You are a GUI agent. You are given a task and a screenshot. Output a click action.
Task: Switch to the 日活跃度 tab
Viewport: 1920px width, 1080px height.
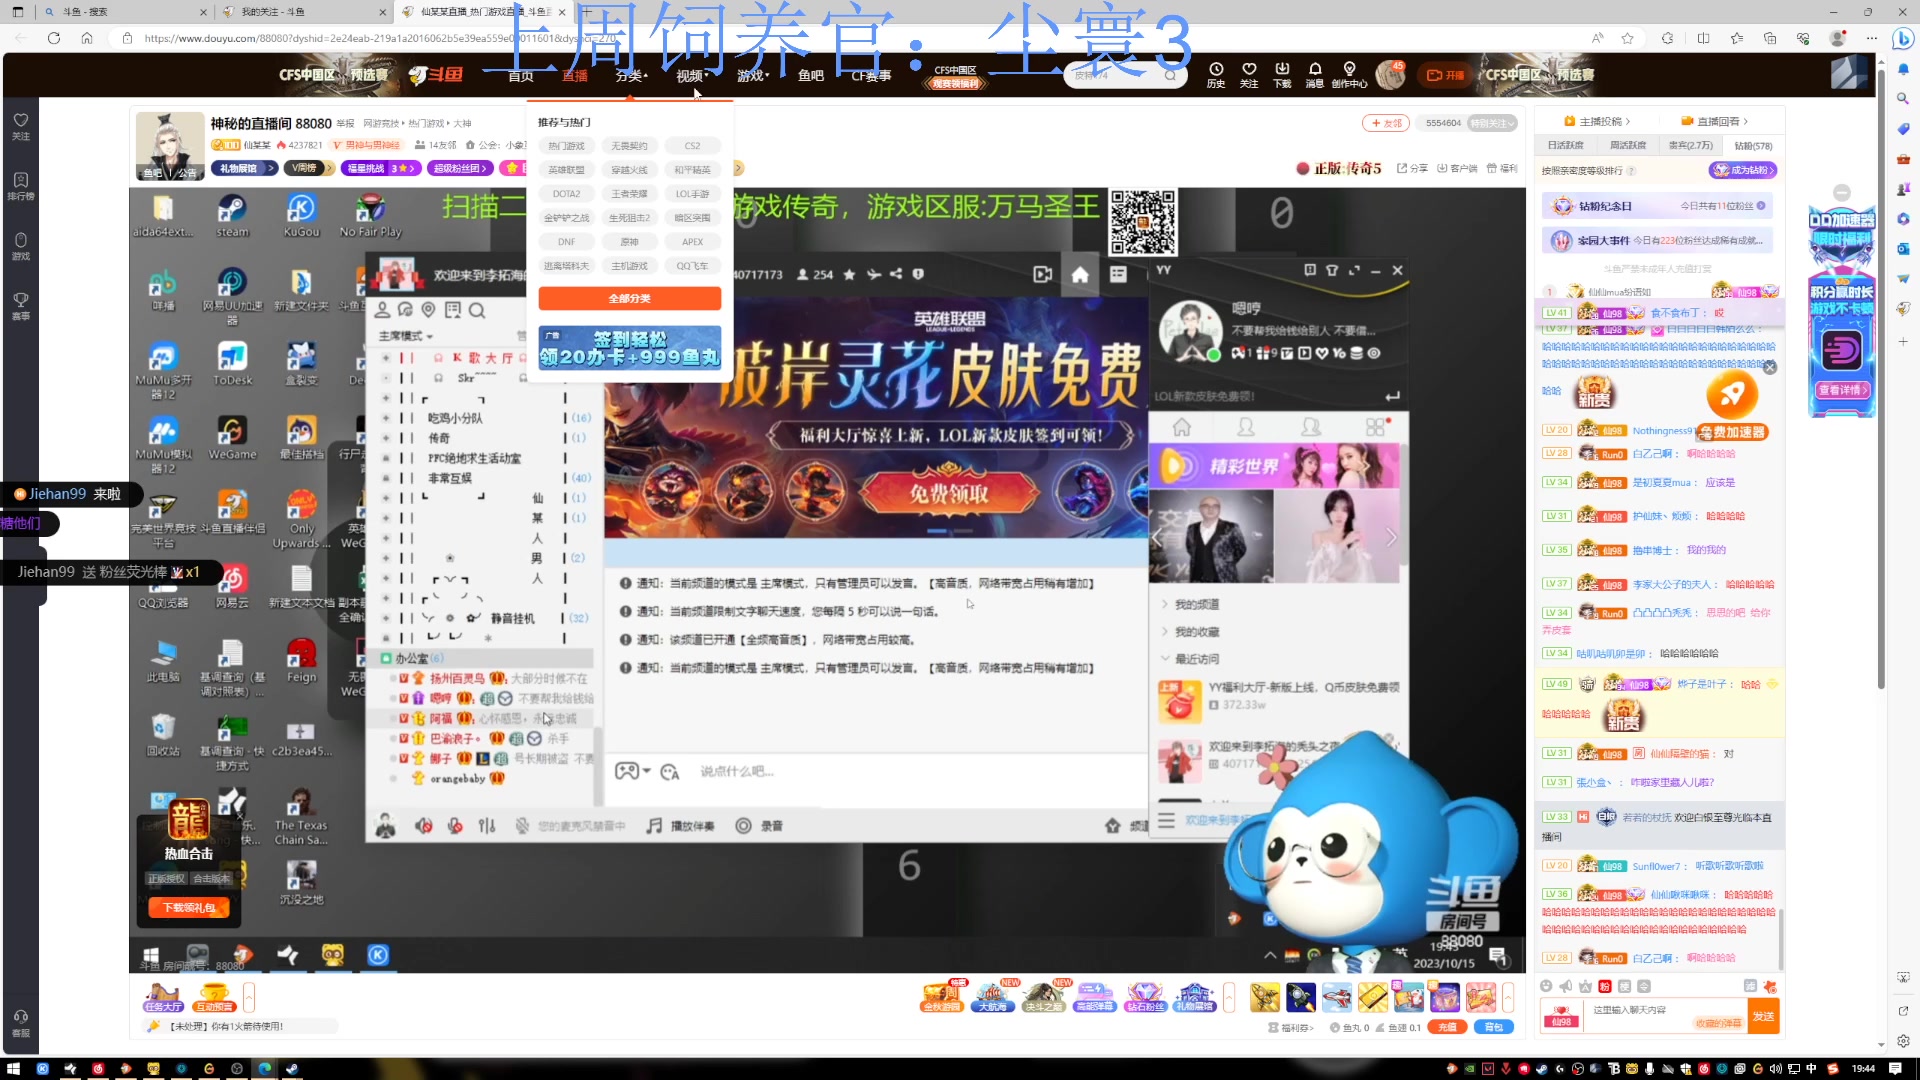pos(1566,145)
